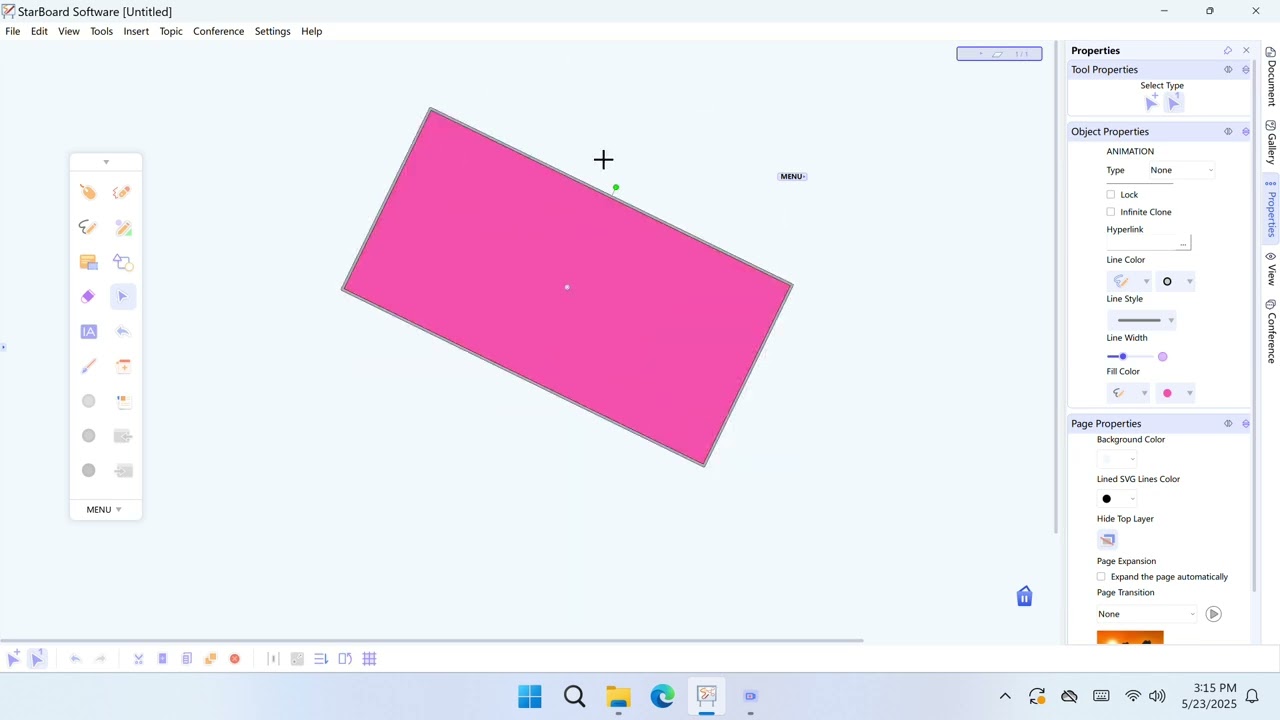Viewport: 1280px width, 720px height.
Task: Click the MENU label on the rectangle
Action: click(792, 177)
